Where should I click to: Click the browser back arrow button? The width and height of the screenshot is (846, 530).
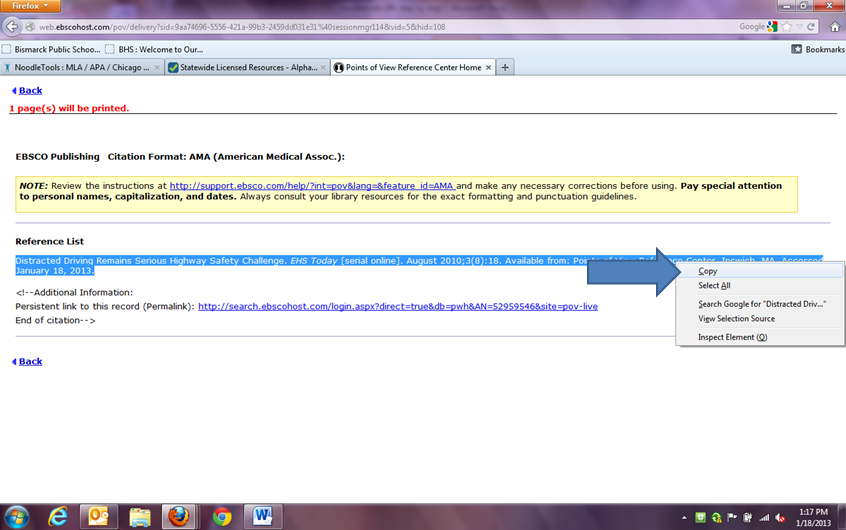(12, 26)
